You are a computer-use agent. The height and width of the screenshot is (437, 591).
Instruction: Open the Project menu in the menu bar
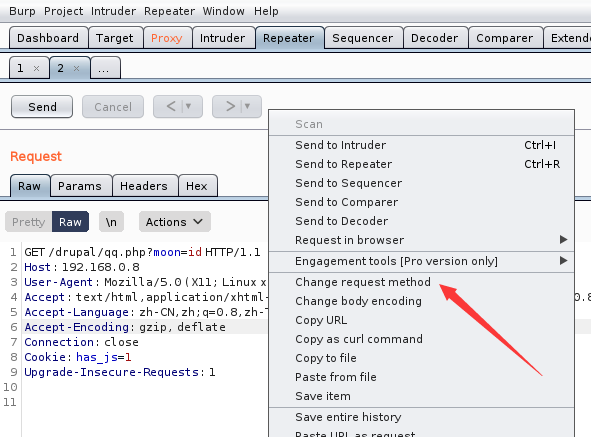(x=63, y=11)
